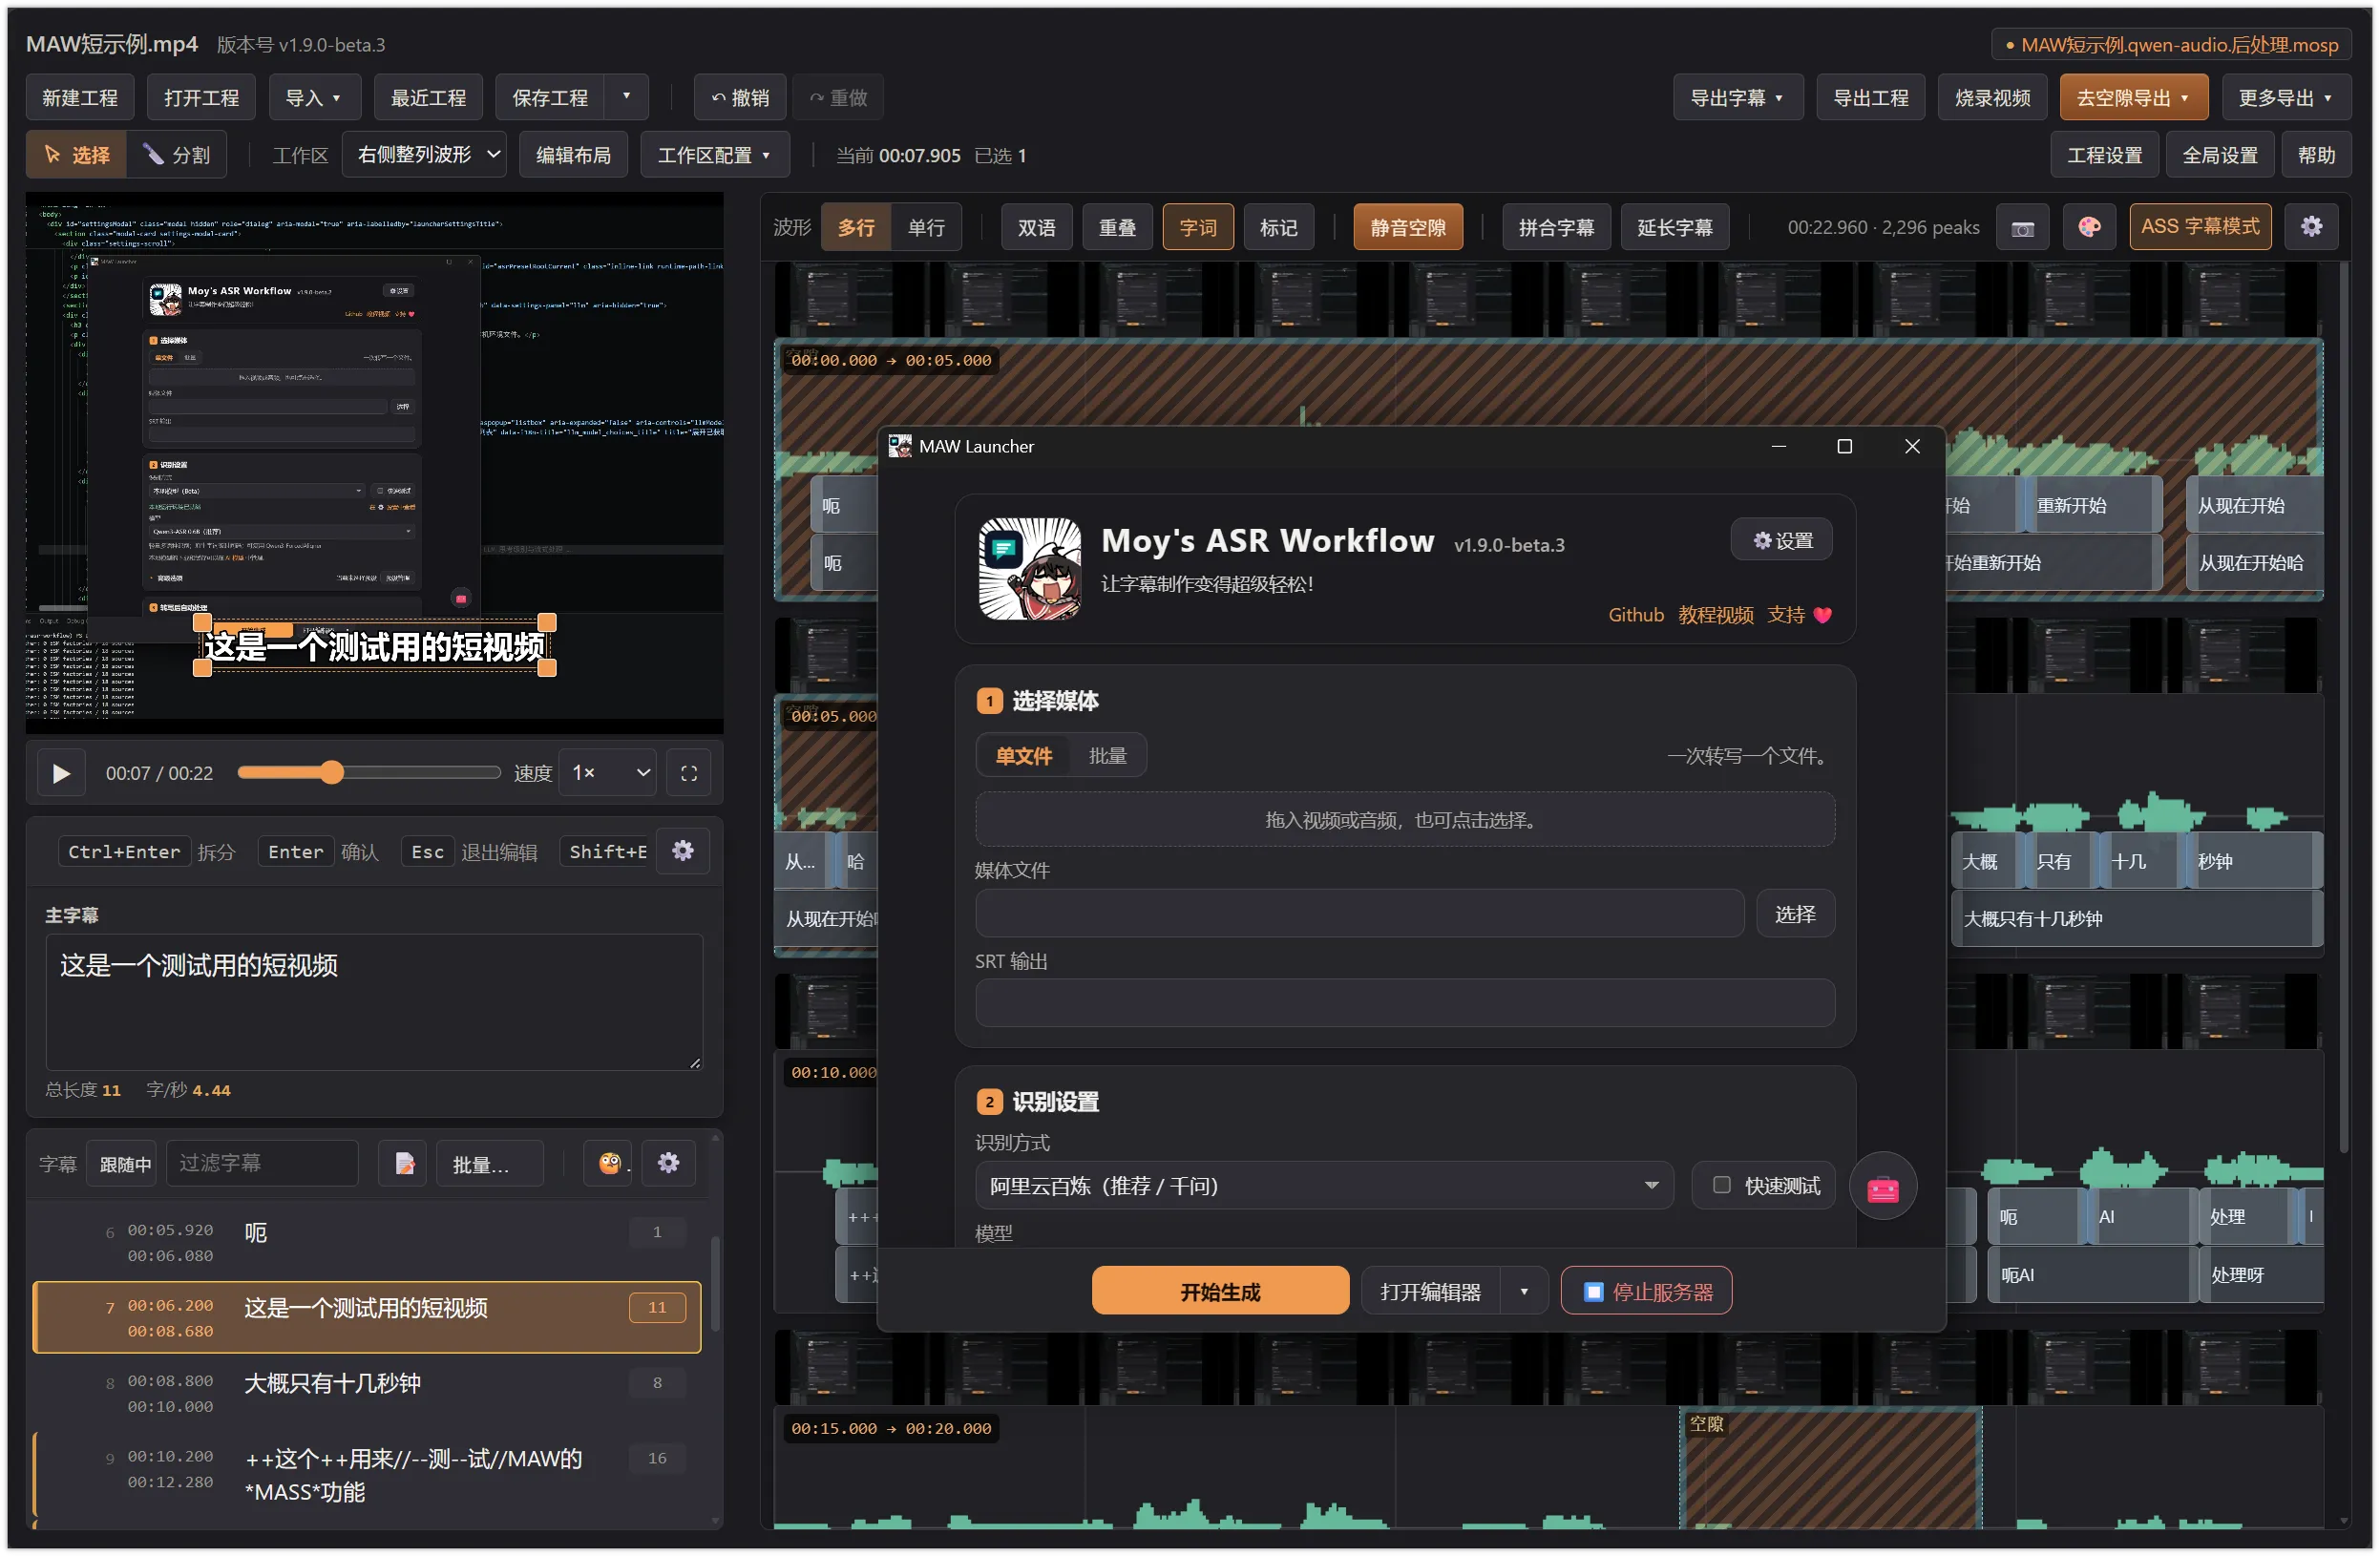Open shortcut hints settings gear

coord(683,851)
